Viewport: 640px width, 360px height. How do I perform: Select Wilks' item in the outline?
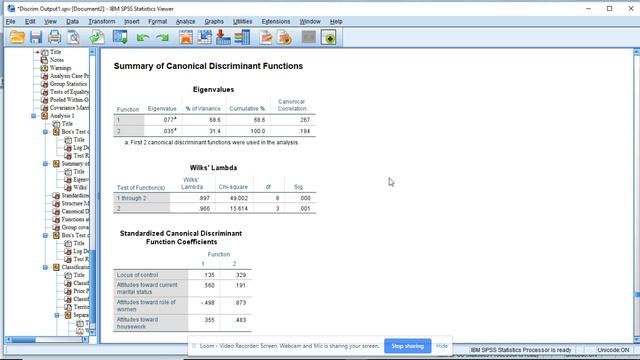(x=80, y=188)
